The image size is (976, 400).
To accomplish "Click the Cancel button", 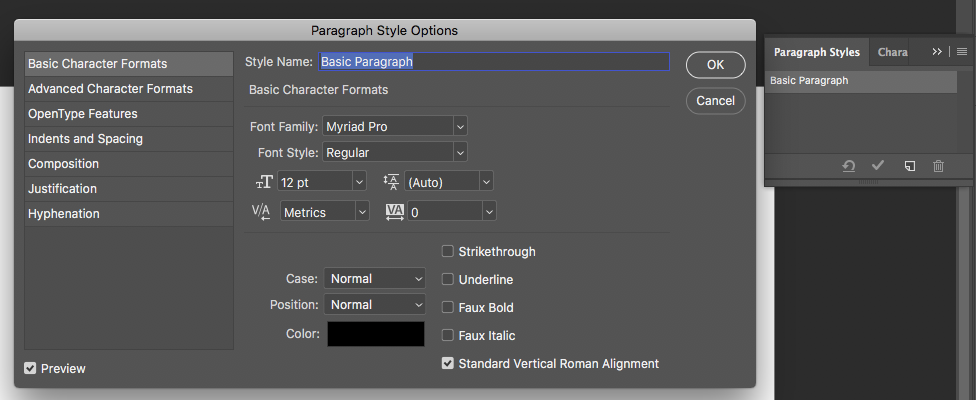I will tap(715, 100).
